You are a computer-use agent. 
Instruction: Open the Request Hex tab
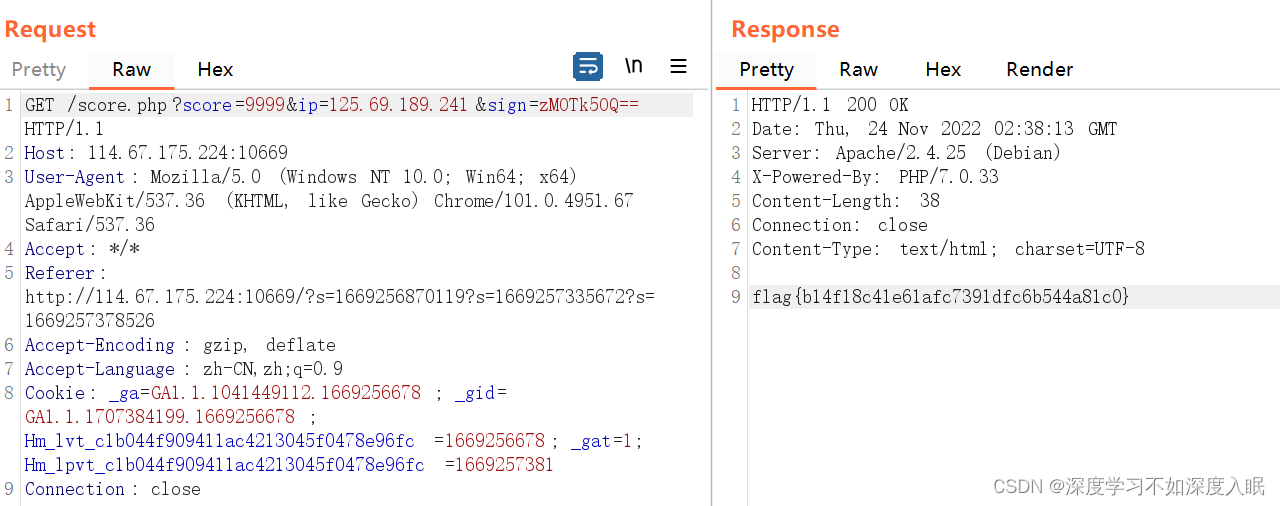tap(215, 69)
